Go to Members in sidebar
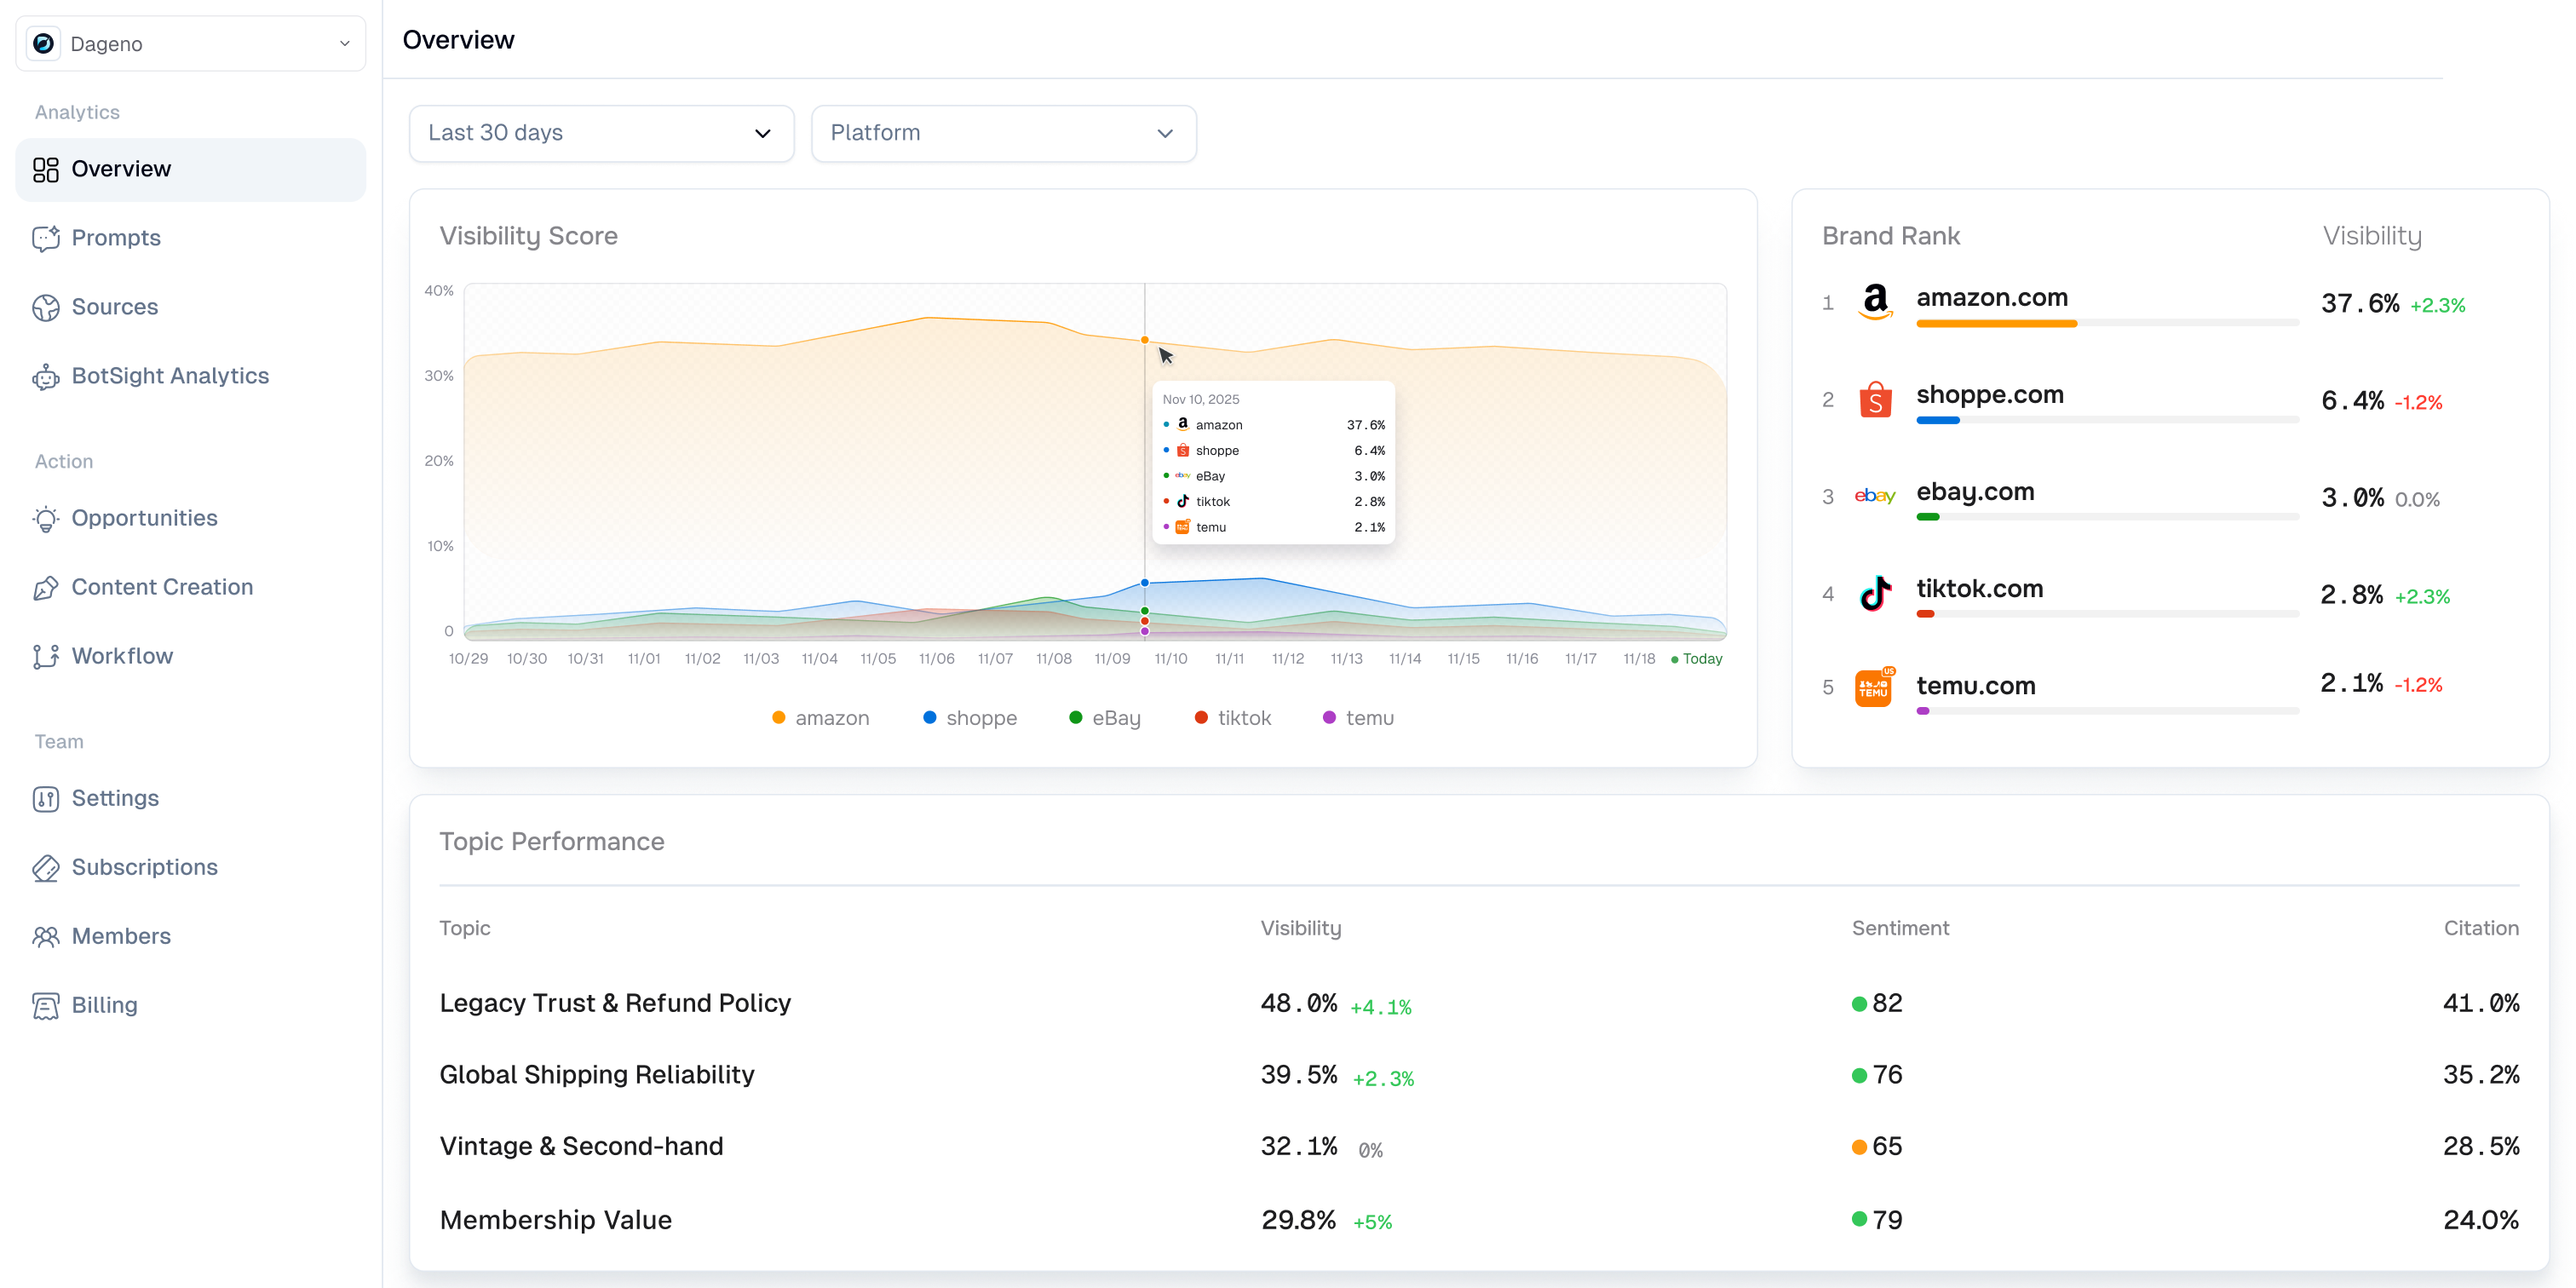2576x1288 pixels. pos(121,936)
